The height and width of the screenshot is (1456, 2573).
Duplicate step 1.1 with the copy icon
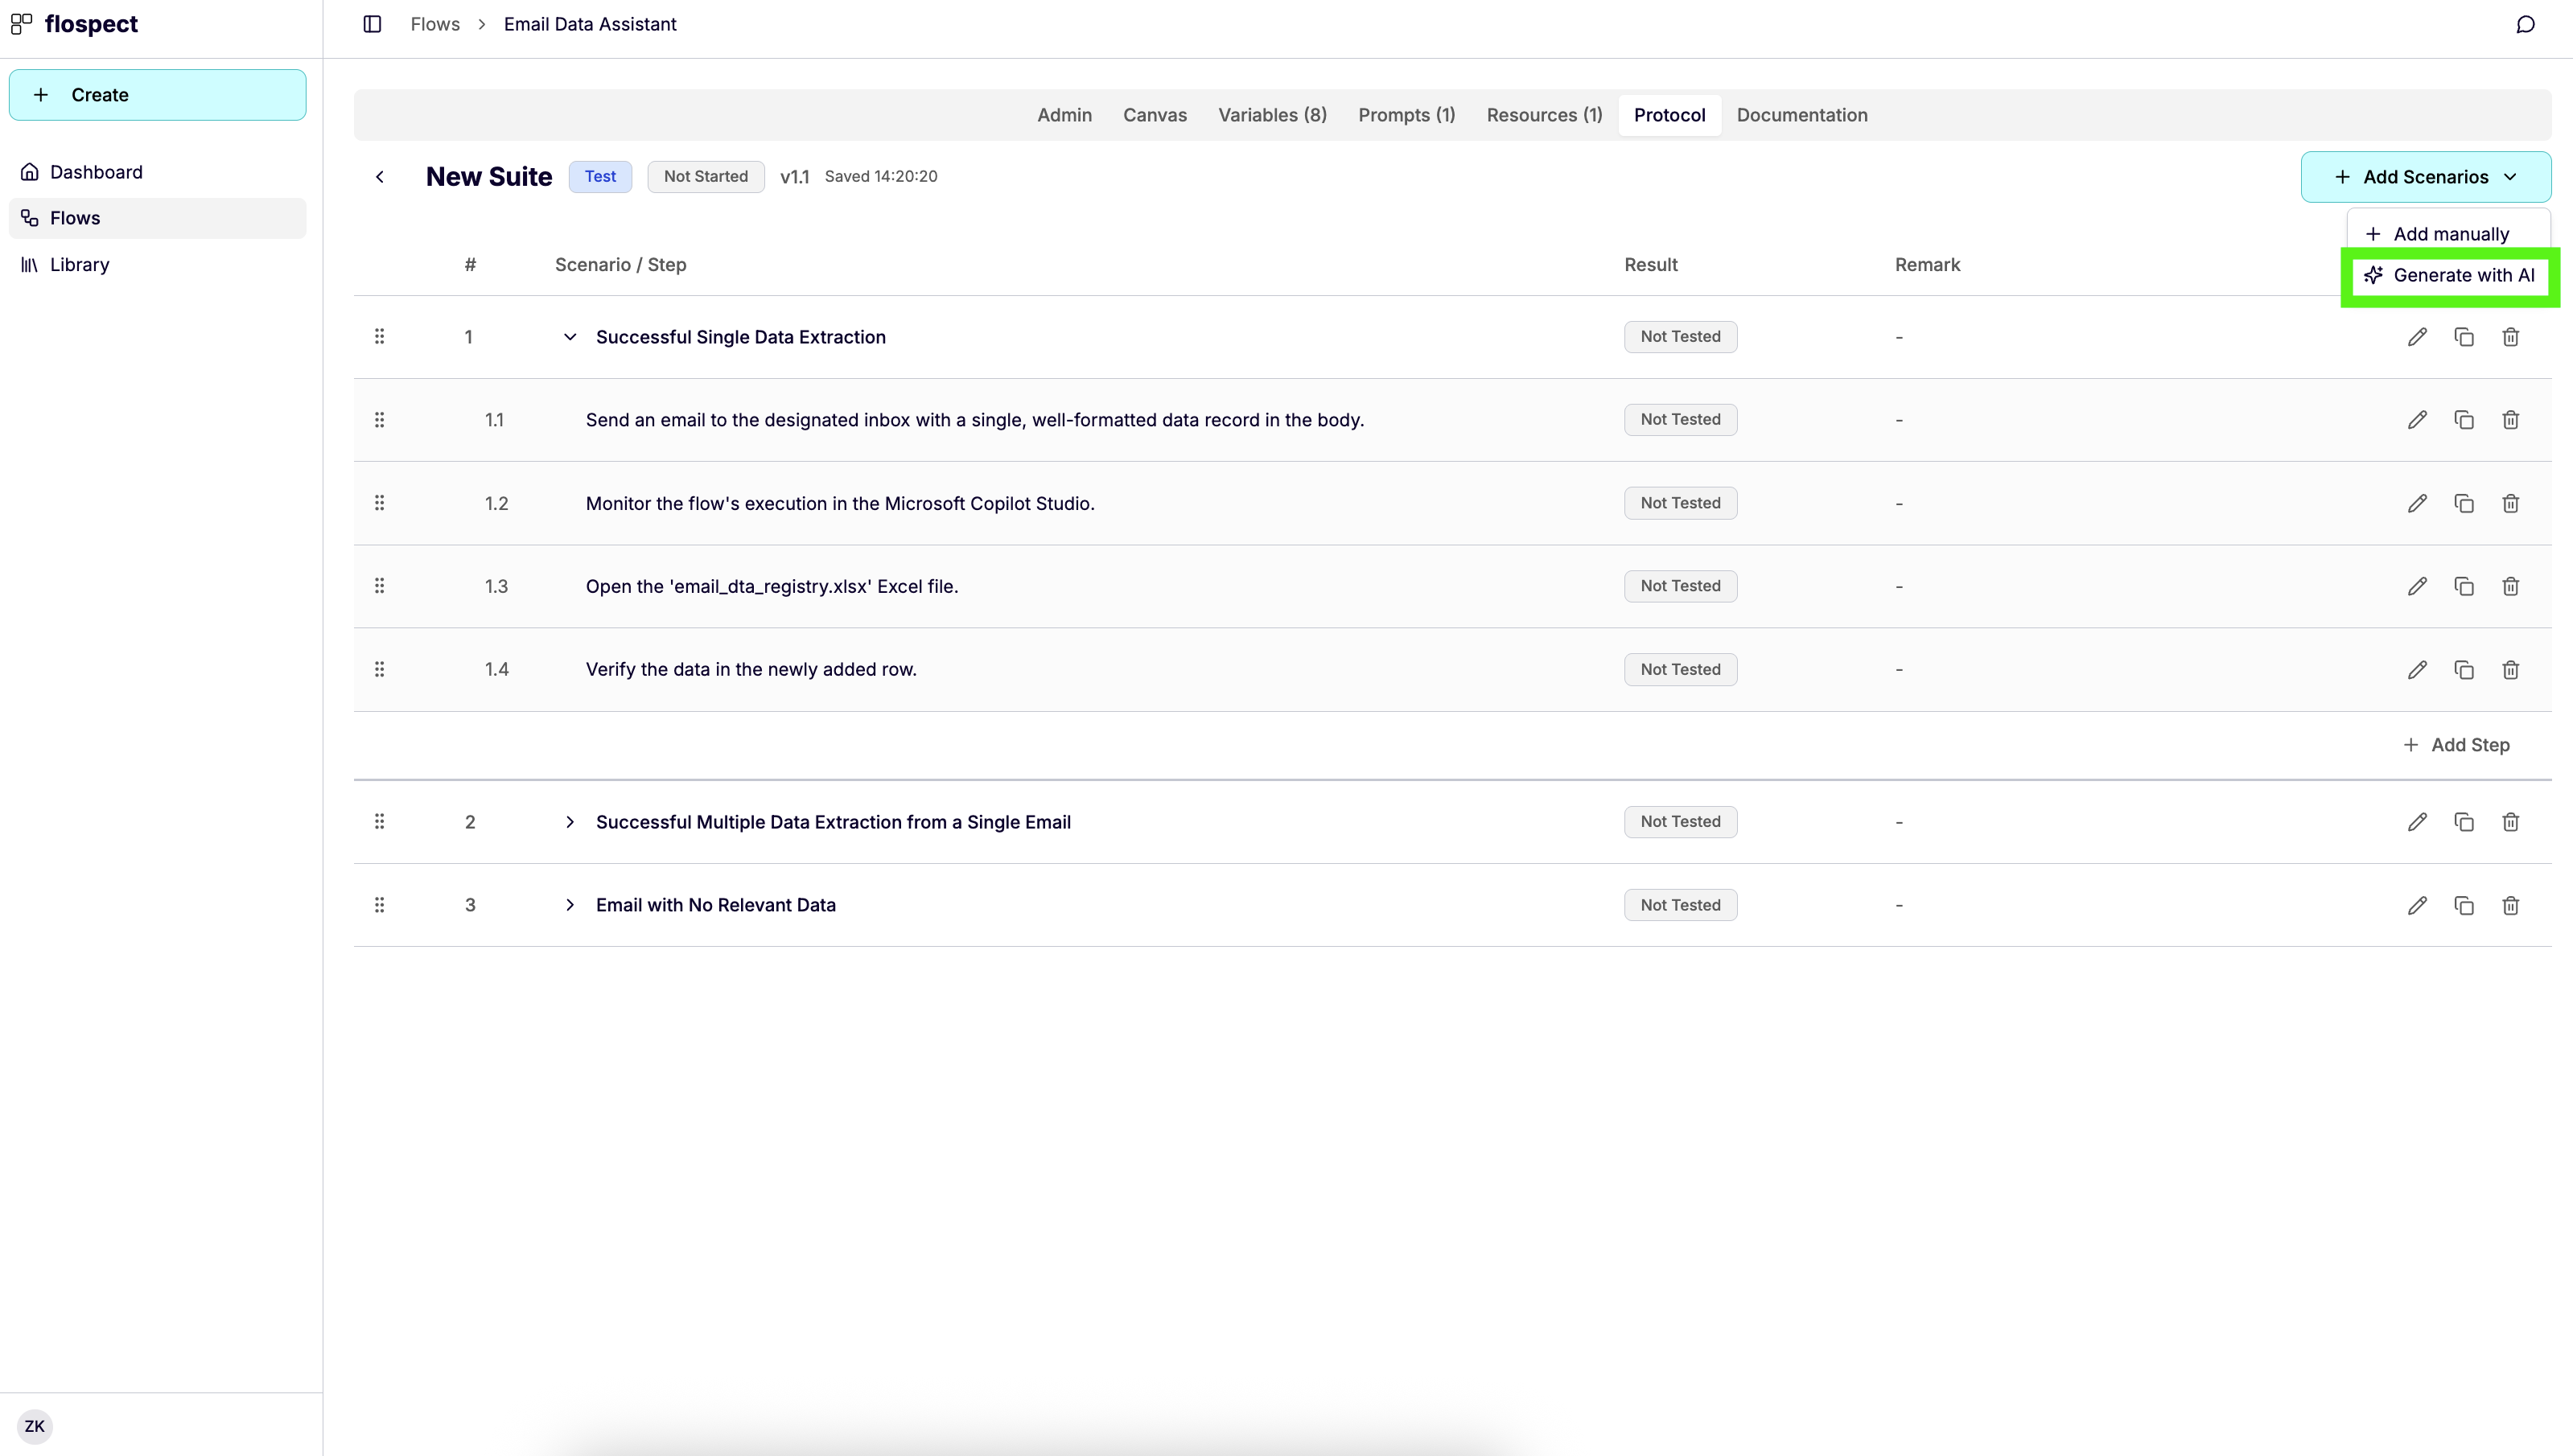pyautogui.click(x=2464, y=419)
